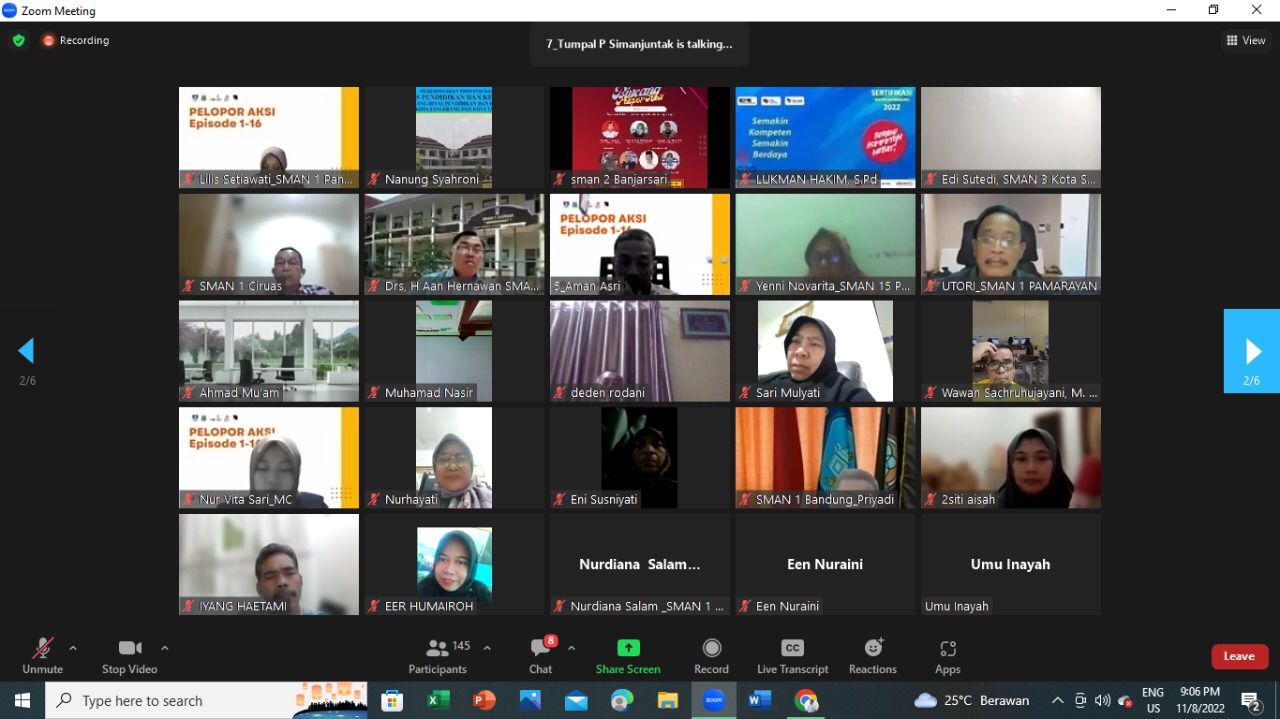Open Excel from the Windows taskbar
1280x719 pixels.
pos(438,701)
